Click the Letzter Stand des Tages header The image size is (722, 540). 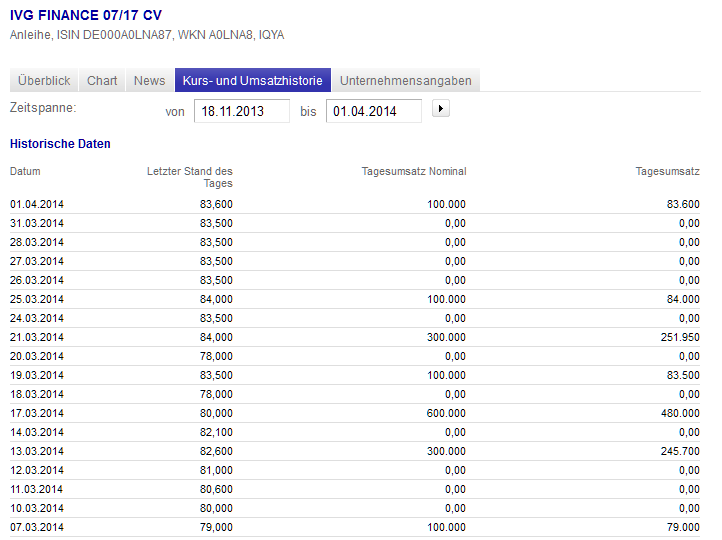(x=190, y=177)
